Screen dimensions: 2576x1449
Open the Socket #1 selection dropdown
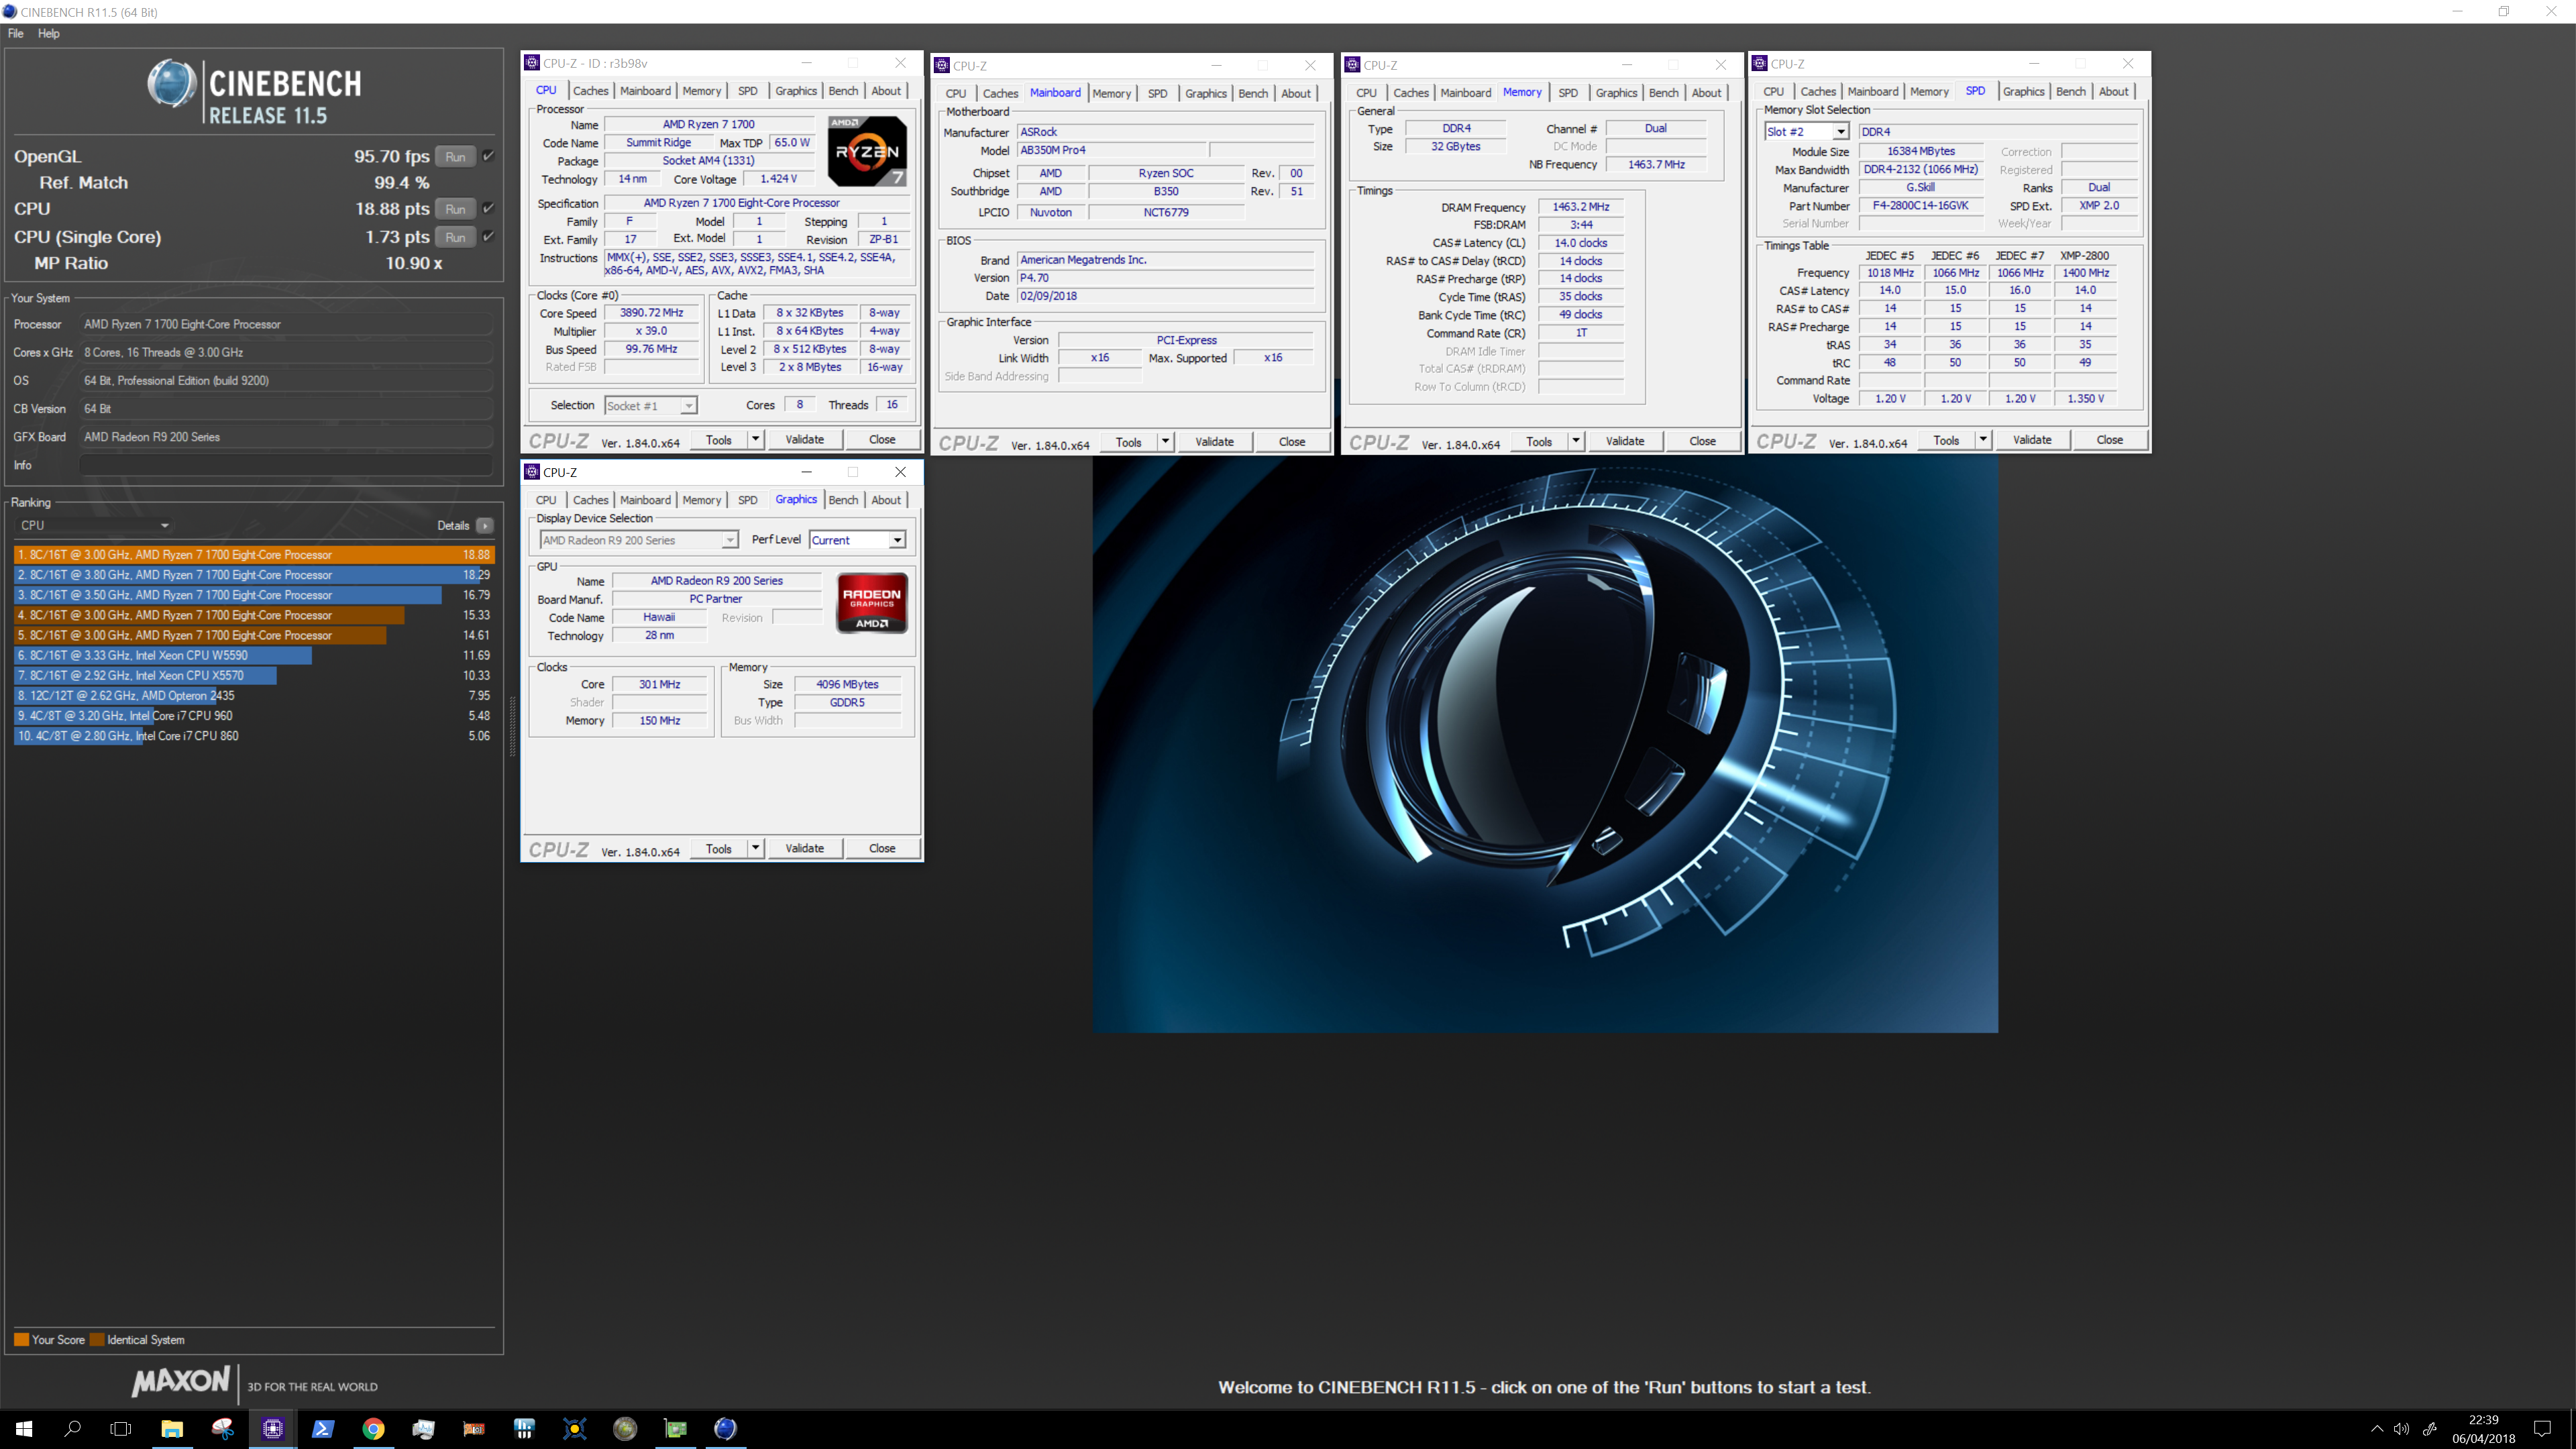[651, 405]
